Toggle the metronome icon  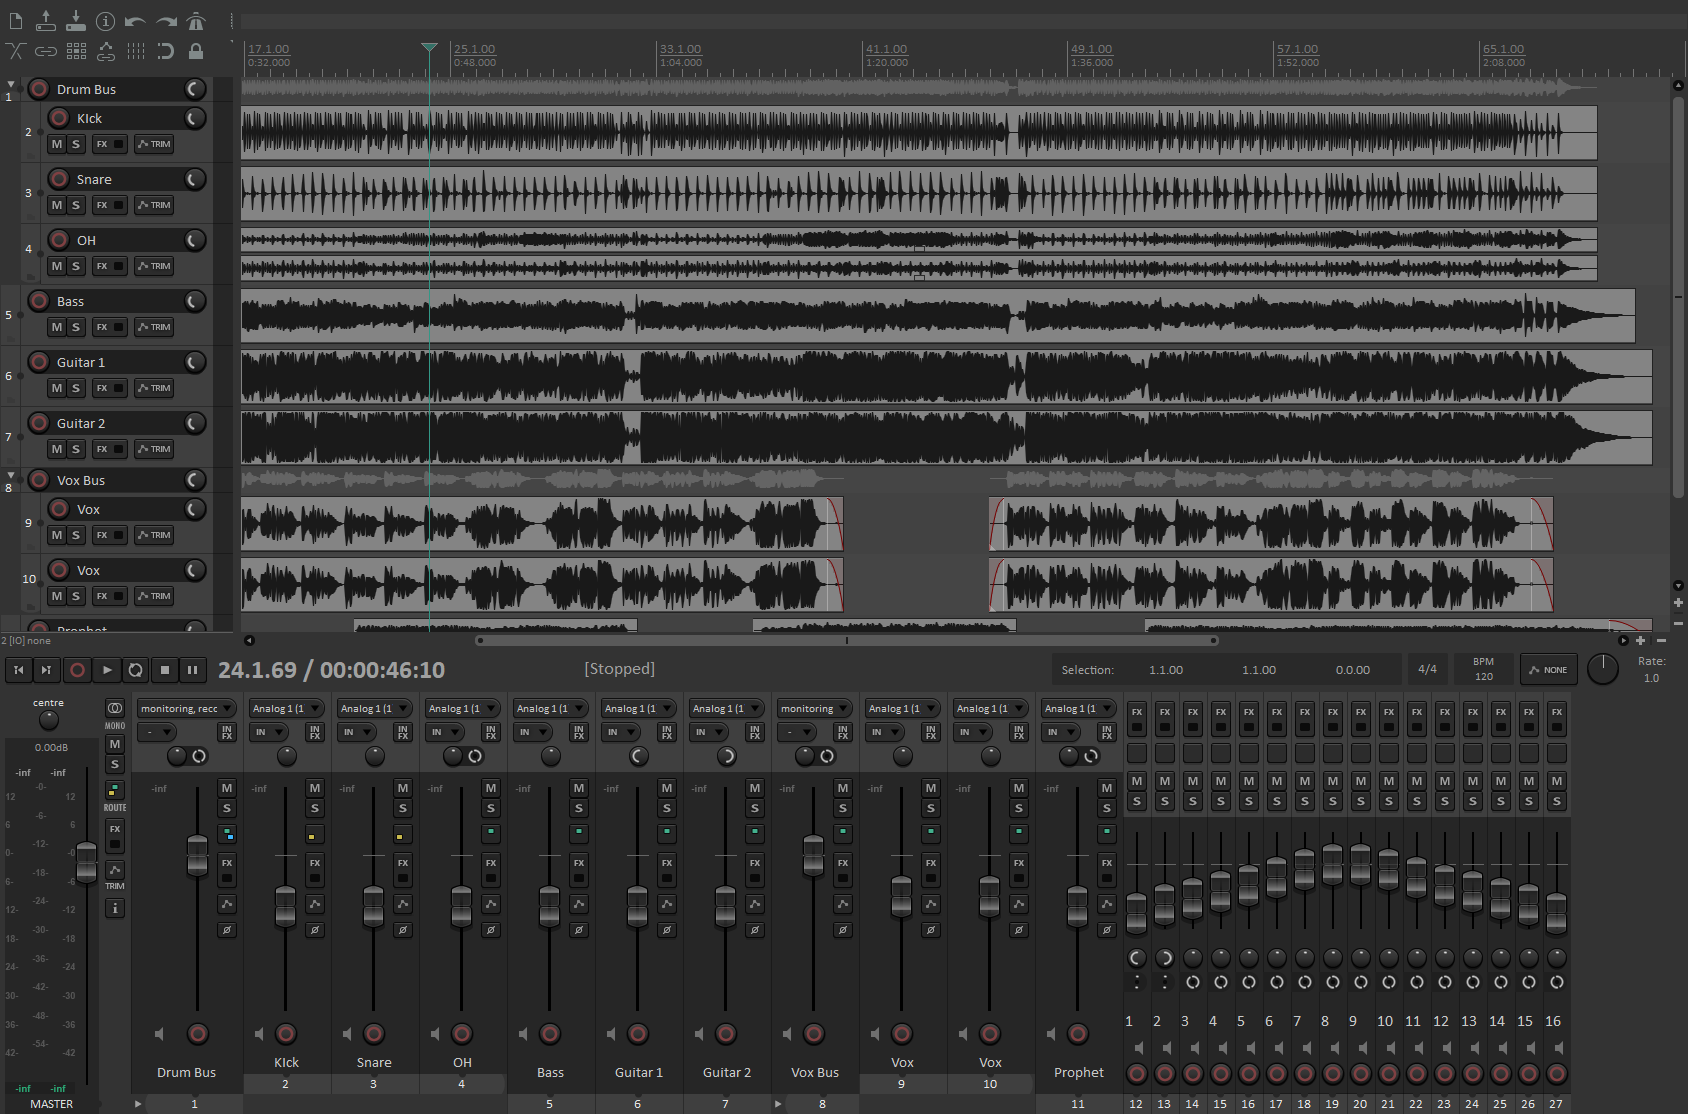pyautogui.click(x=196, y=21)
